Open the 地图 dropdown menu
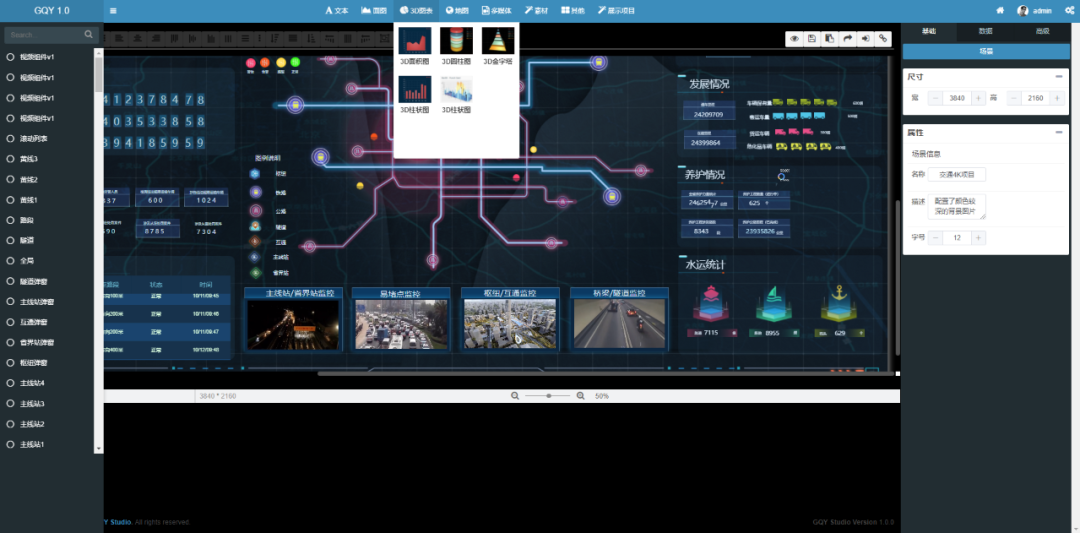 (457, 10)
